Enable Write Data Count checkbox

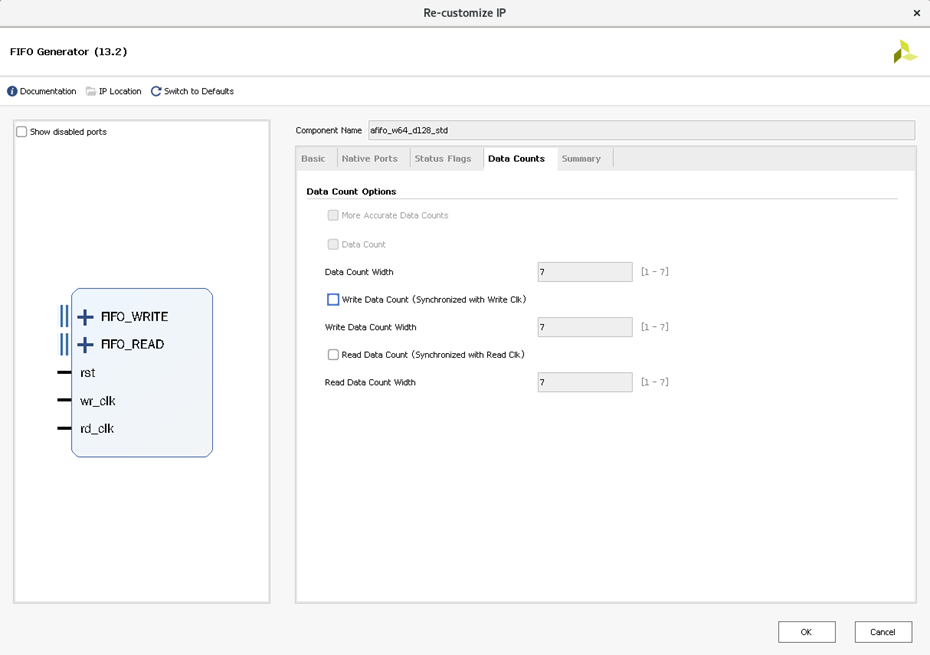(x=333, y=300)
